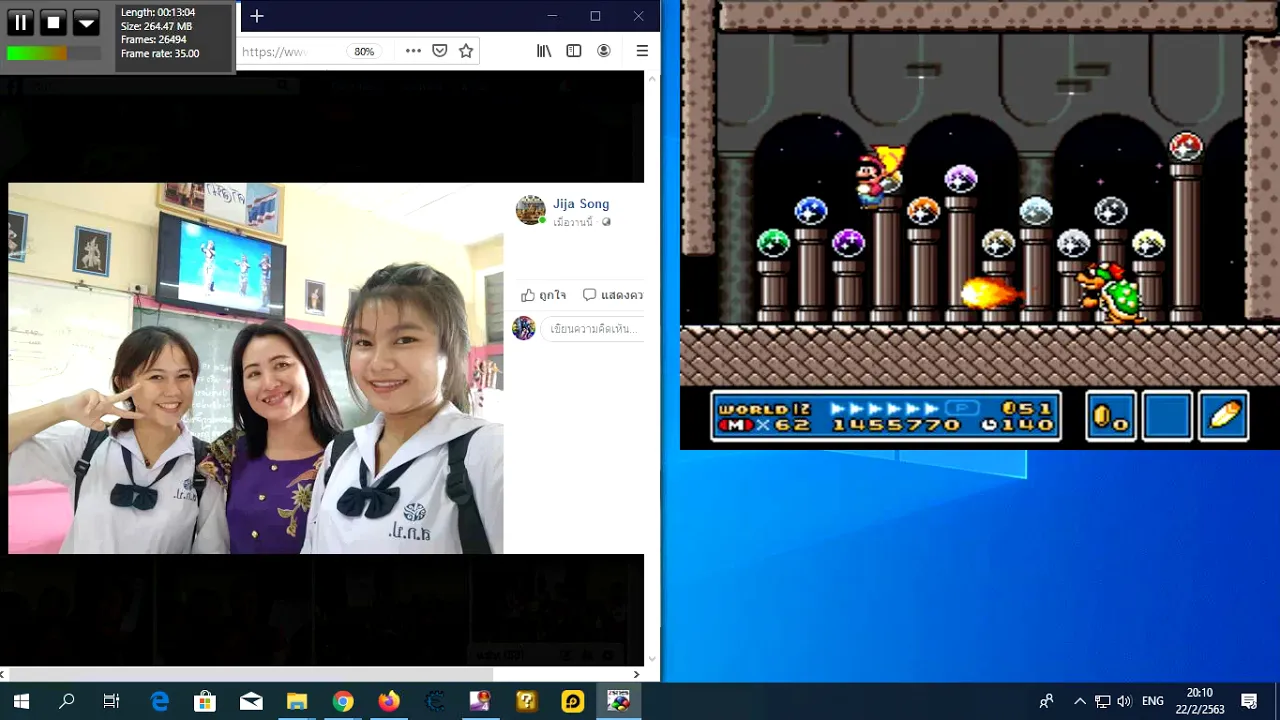
Task: Click the post privacy icon by the timestamp
Action: click(606, 222)
